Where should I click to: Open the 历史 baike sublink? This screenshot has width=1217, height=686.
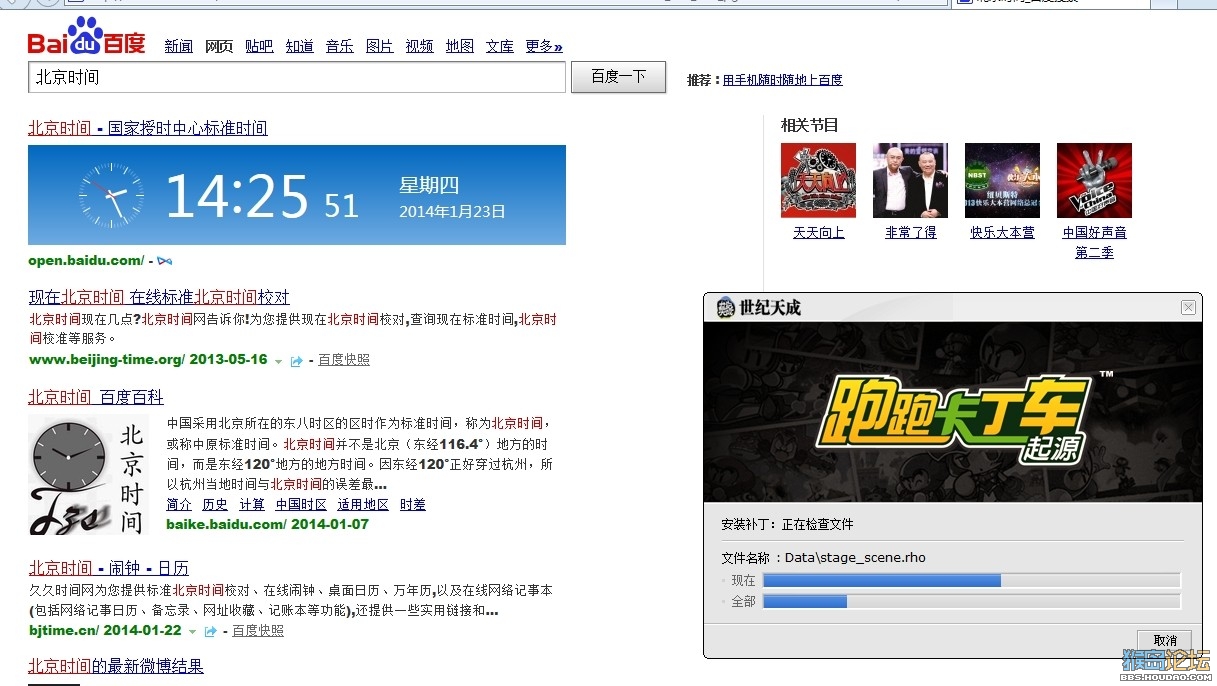[x=215, y=505]
